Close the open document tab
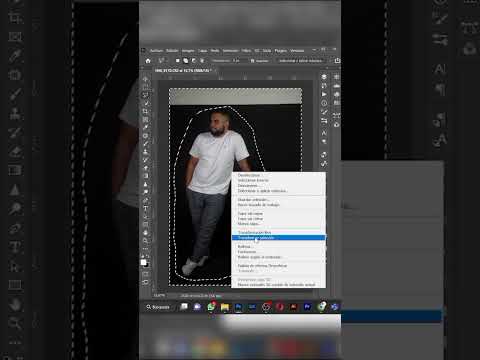 215,70
